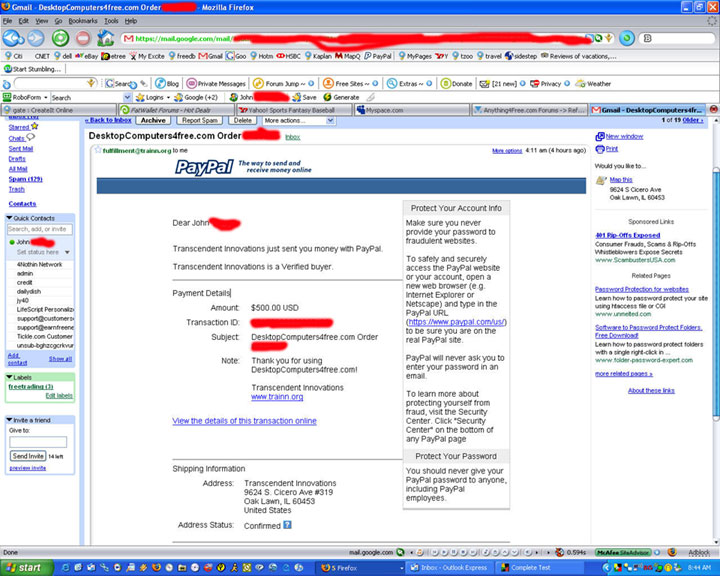Viewport: 720px width, 576px height.
Task: Open the Bookmarks menu
Action: 83,21
